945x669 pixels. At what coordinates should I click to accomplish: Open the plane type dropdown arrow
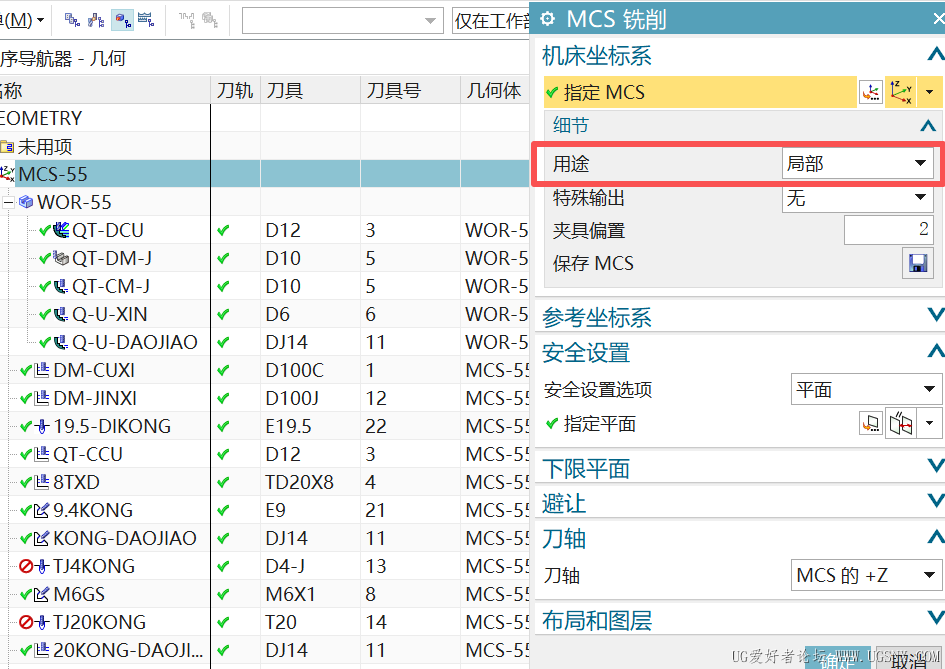929,424
